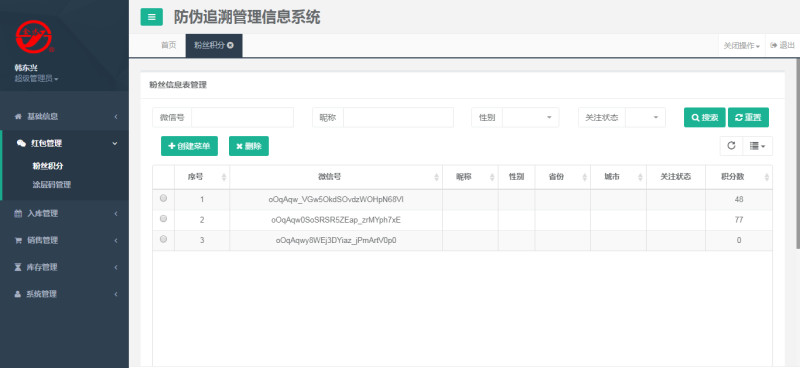This screenshot has height=368, width=800.
Task: Click points value 48
Action: coord(739,200)
